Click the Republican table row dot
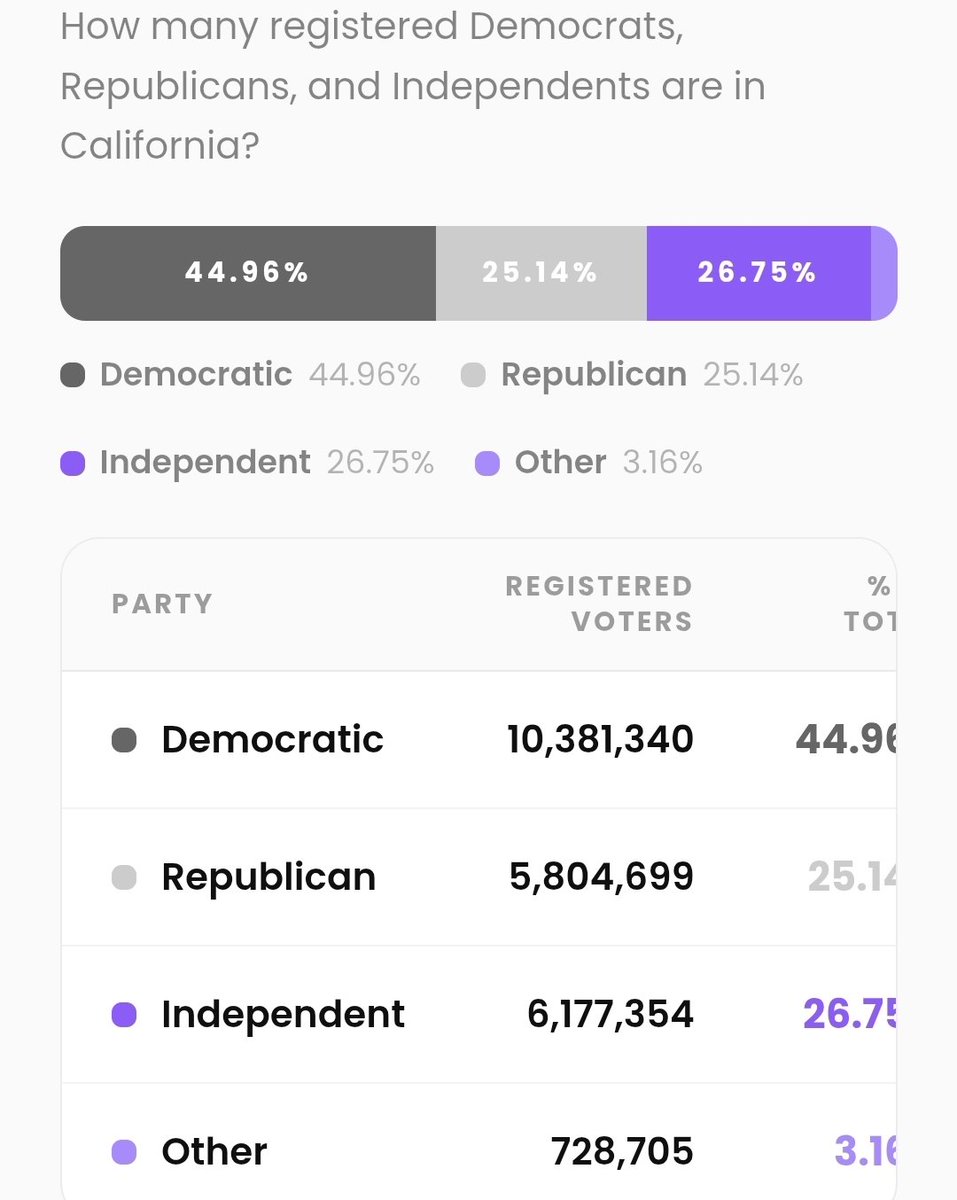957x1200 pixels. [124, 877]
